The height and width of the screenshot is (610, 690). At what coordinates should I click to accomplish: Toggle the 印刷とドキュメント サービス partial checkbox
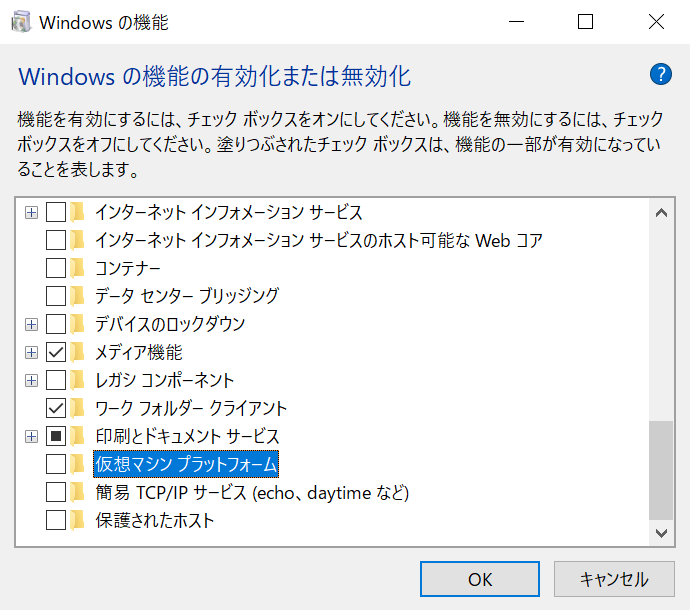pyautogui.click(x=56, y=436)
